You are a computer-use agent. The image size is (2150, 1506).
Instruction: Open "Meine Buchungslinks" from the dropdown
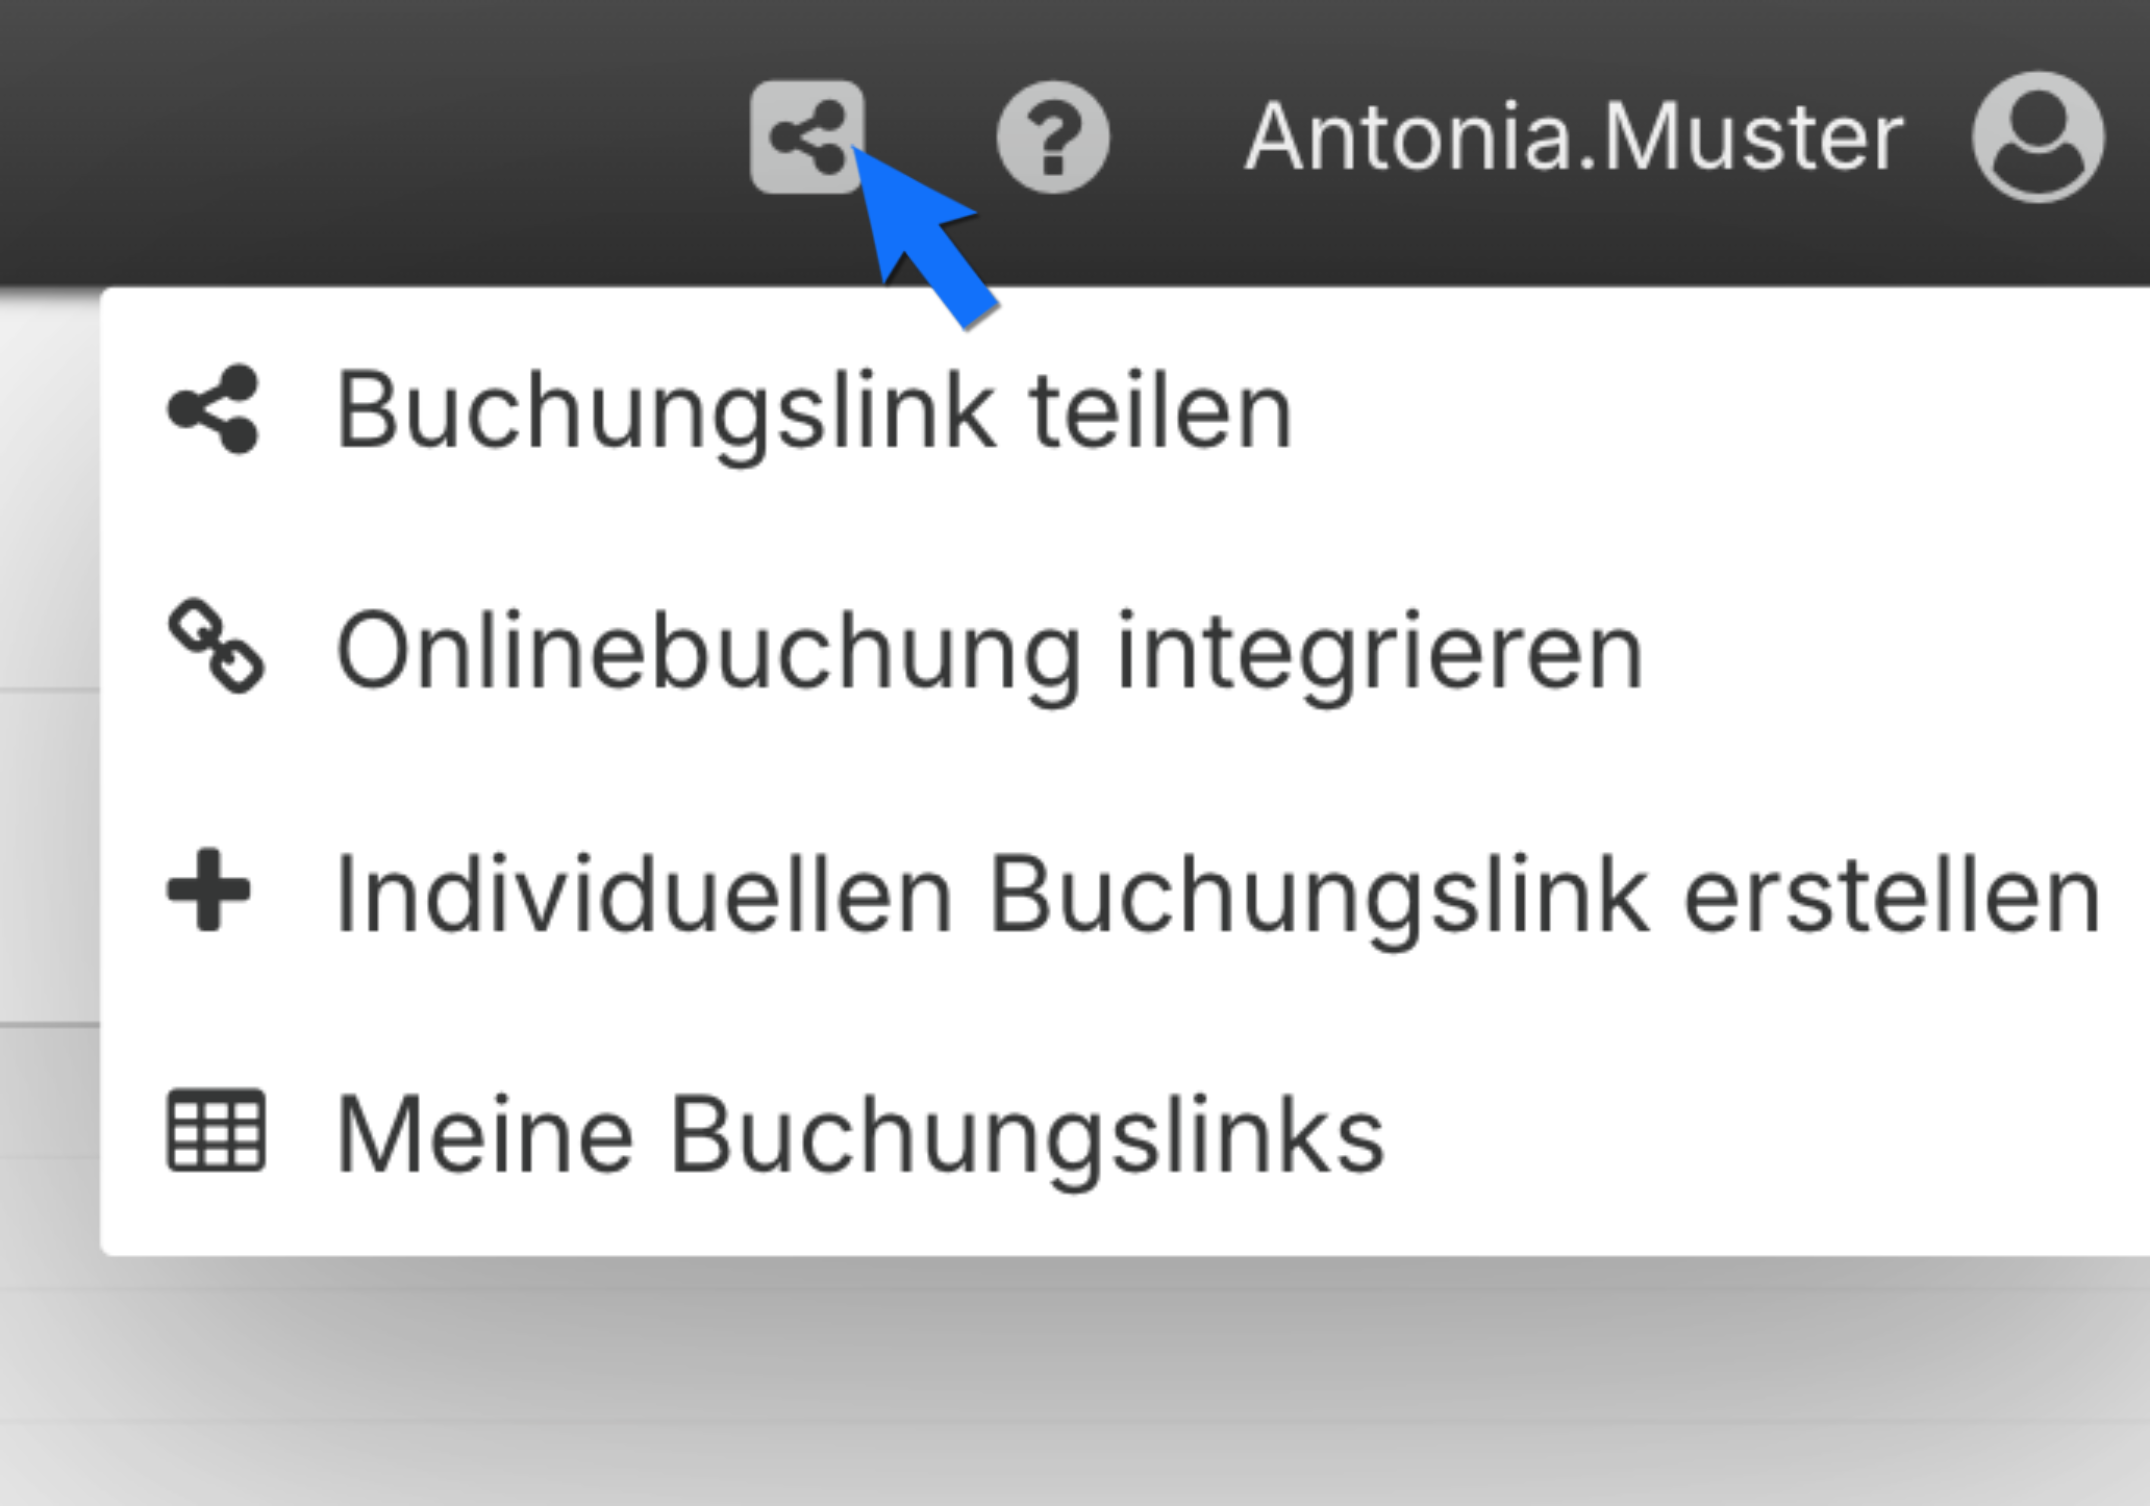coord(860,1135)
